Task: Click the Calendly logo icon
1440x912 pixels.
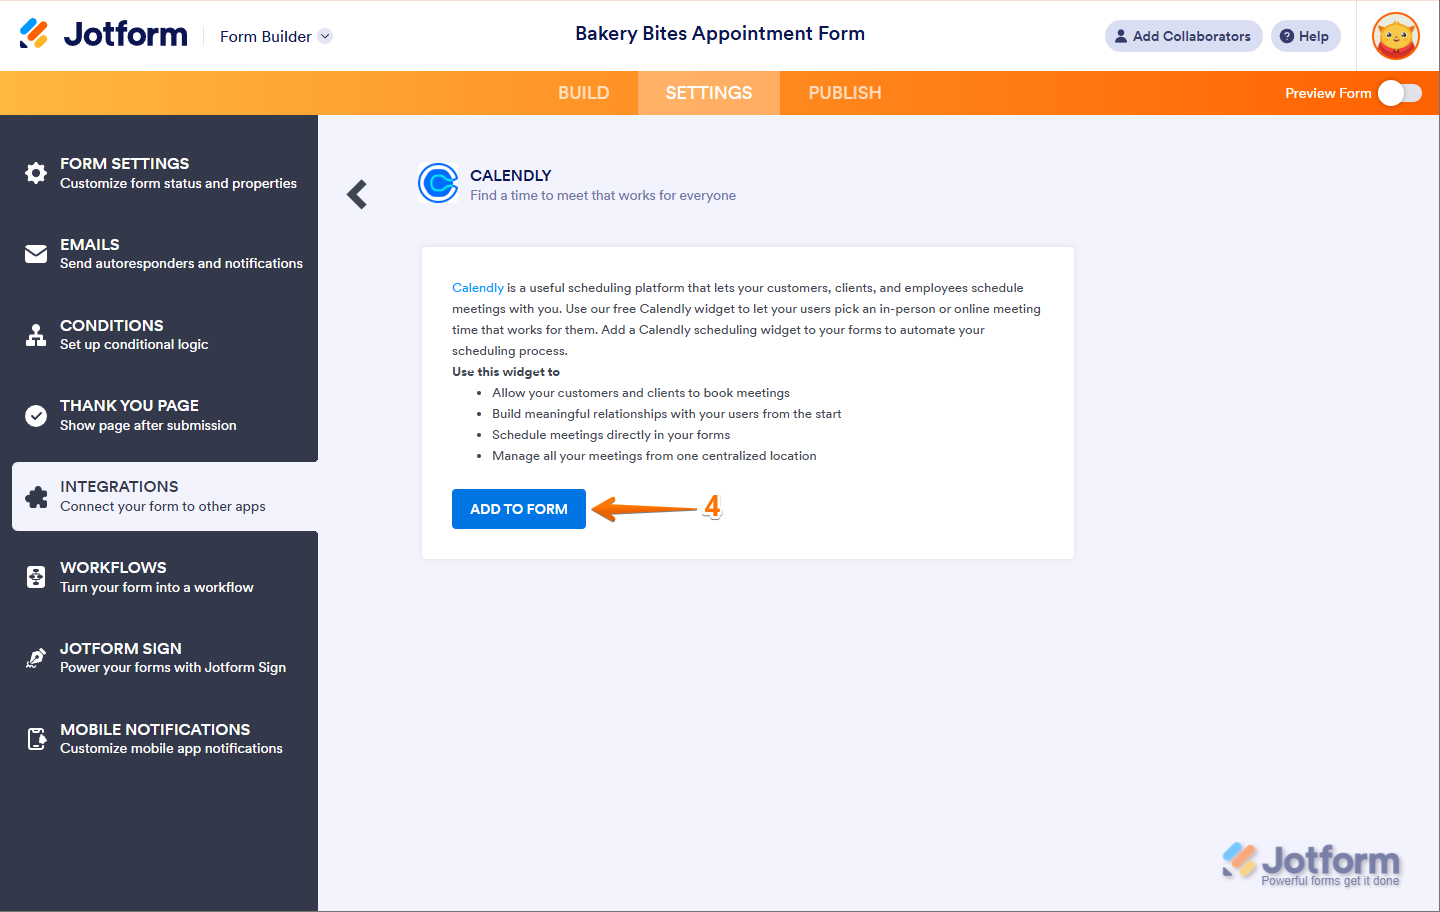Action: 438,183
